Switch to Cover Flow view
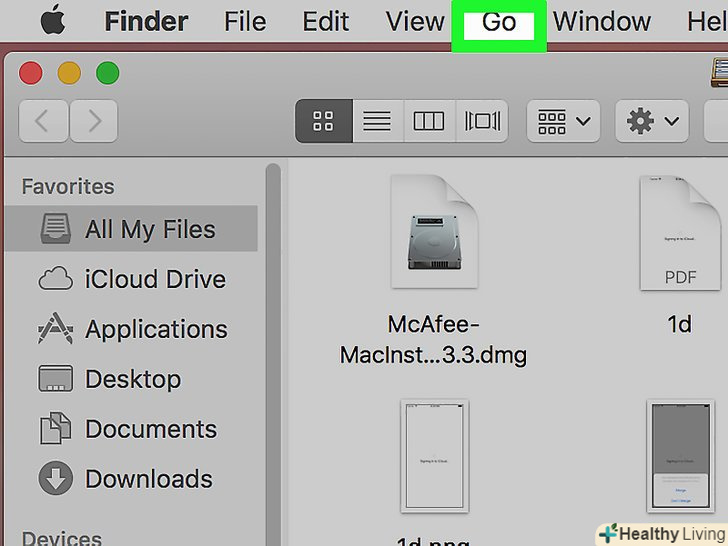 pyautogui.click(x=482, y=121)
